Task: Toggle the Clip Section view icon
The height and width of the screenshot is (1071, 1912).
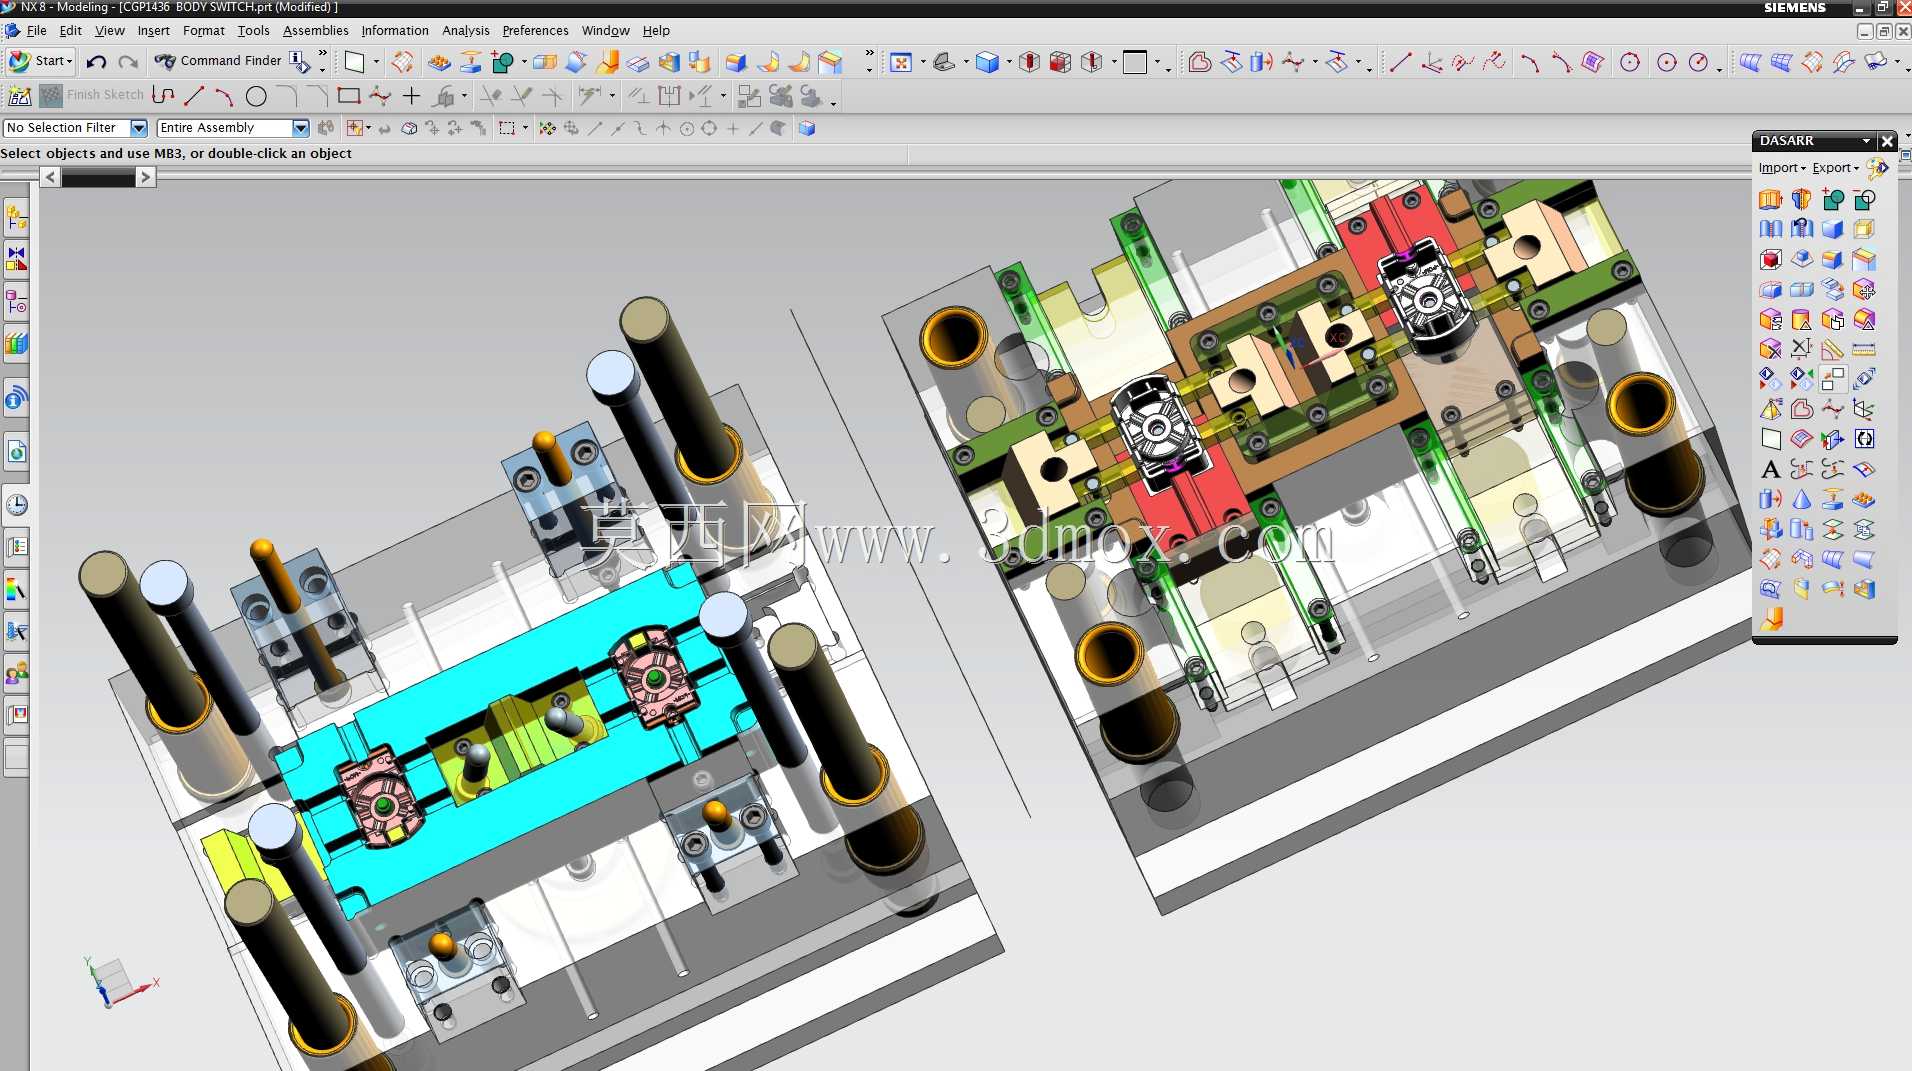Action: click(1061, 62)
